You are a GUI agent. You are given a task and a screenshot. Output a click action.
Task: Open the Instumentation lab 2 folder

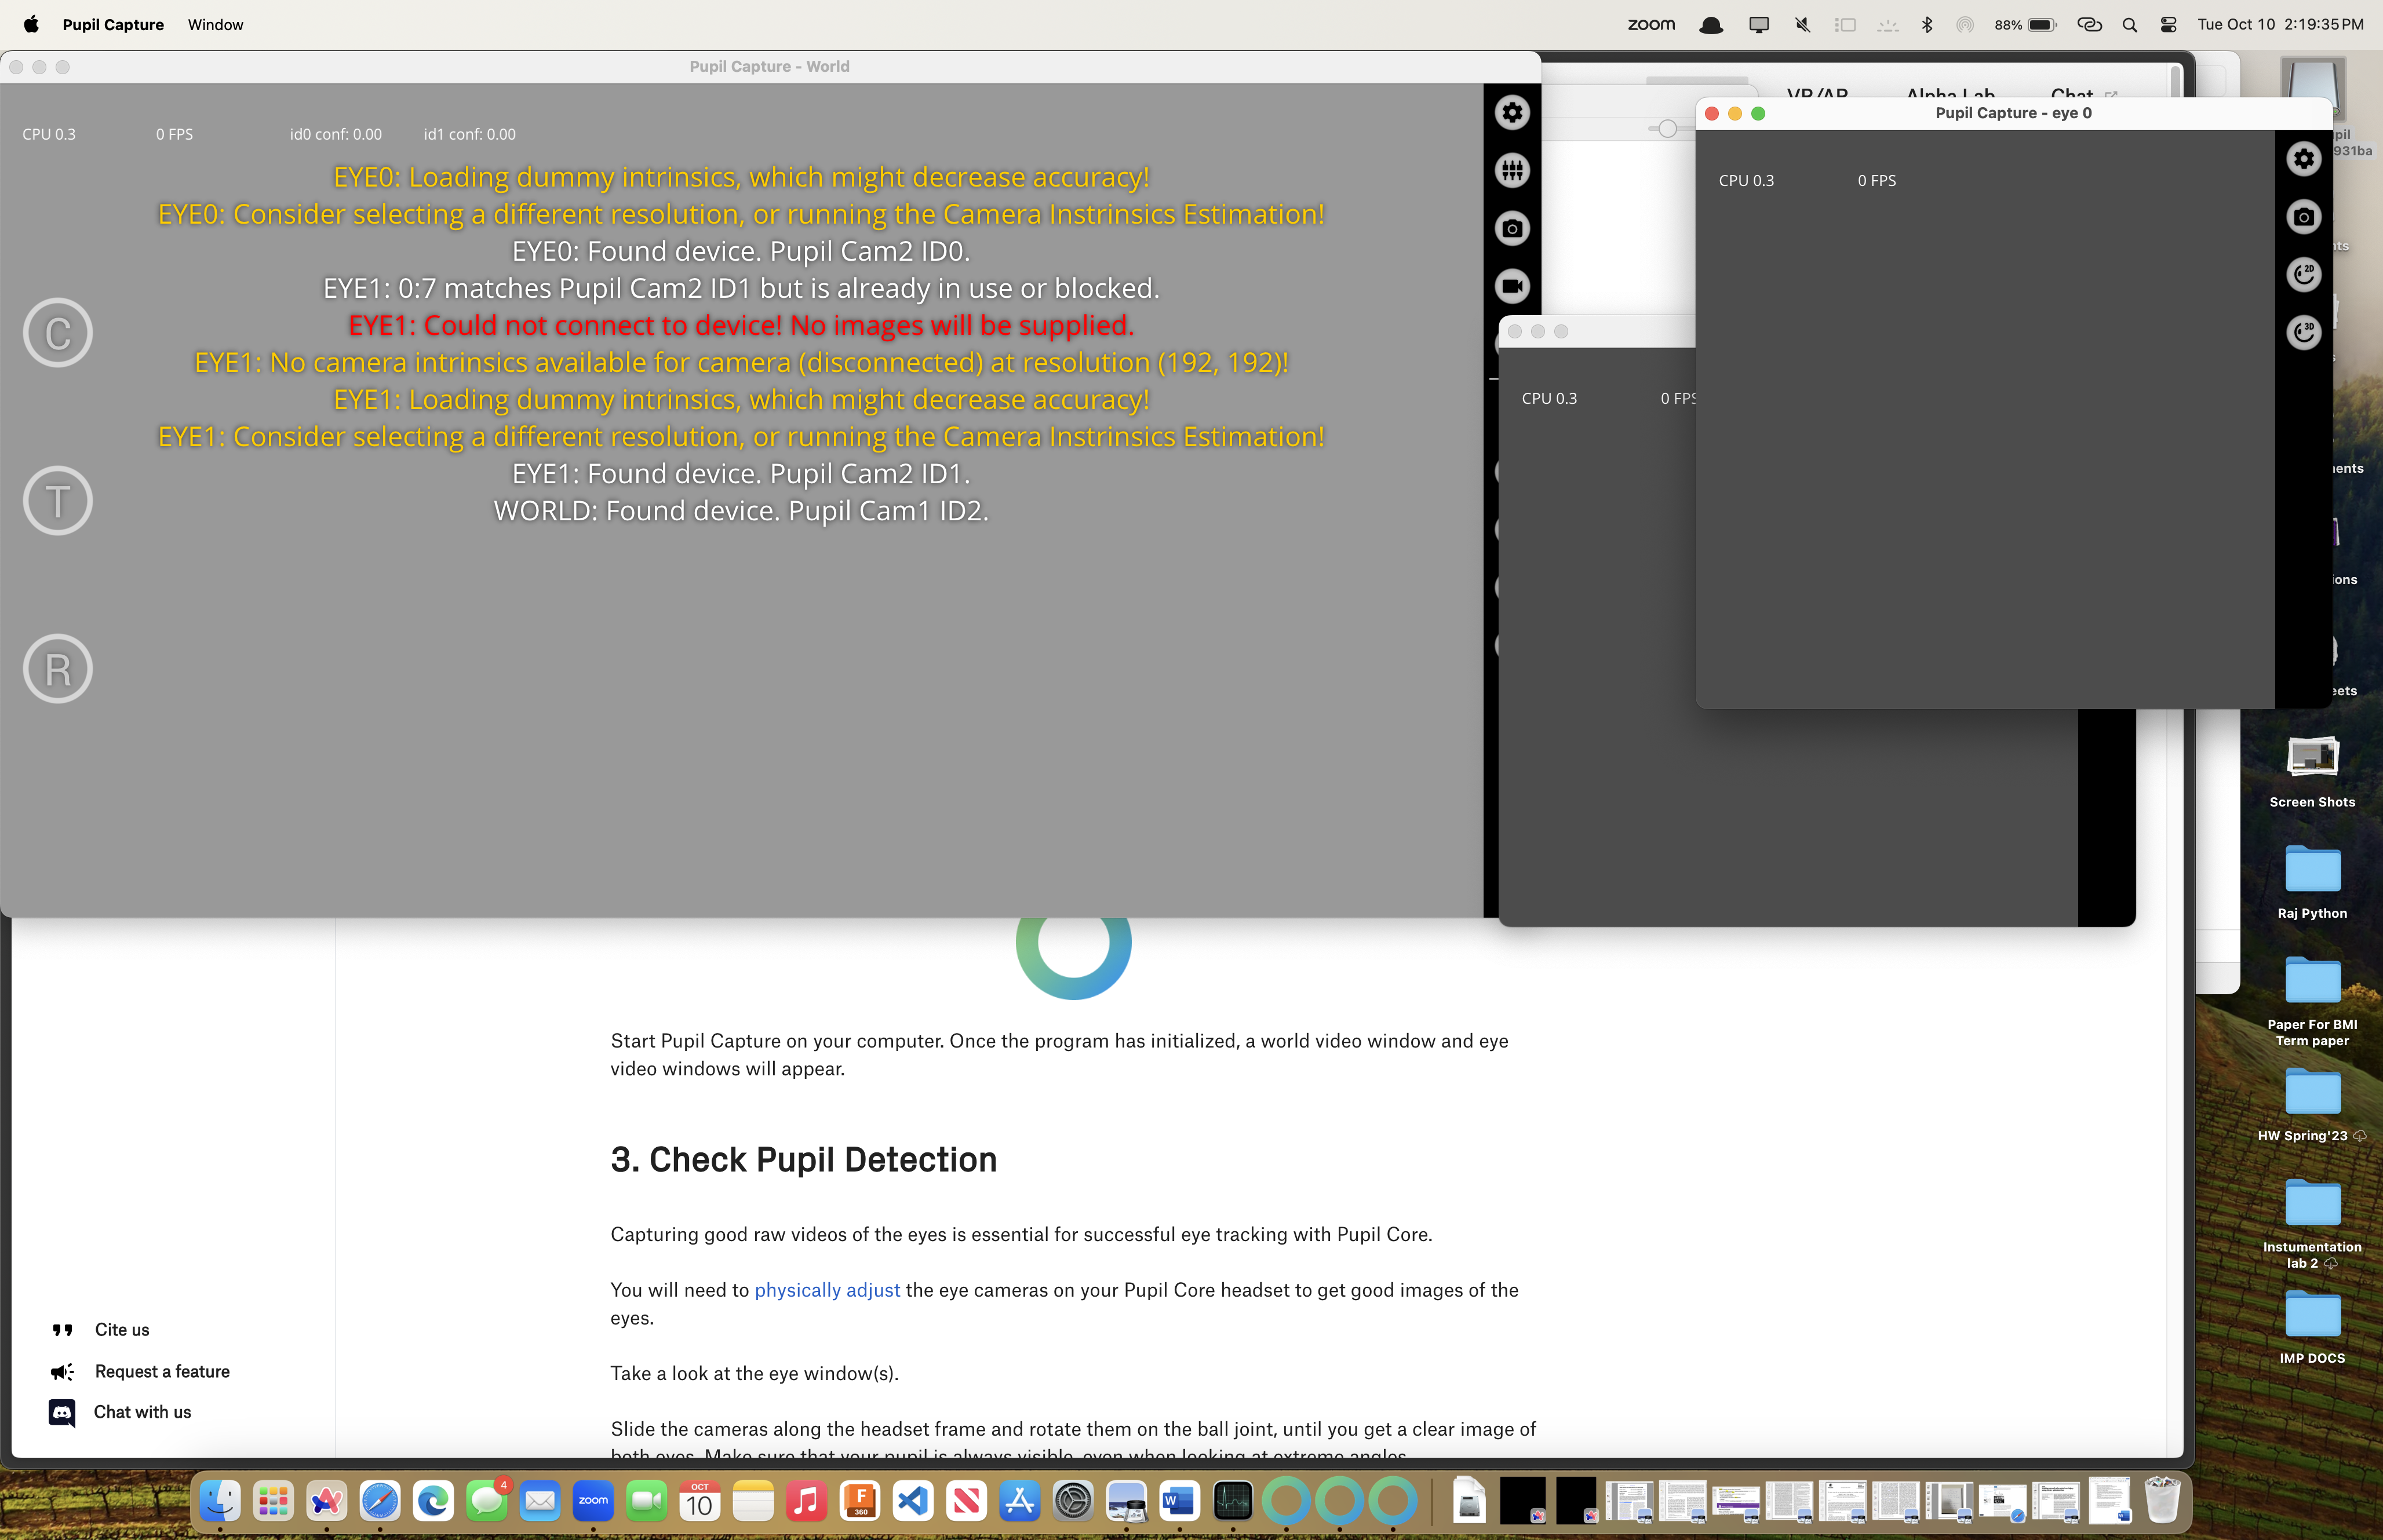tap(2312, 1224)
